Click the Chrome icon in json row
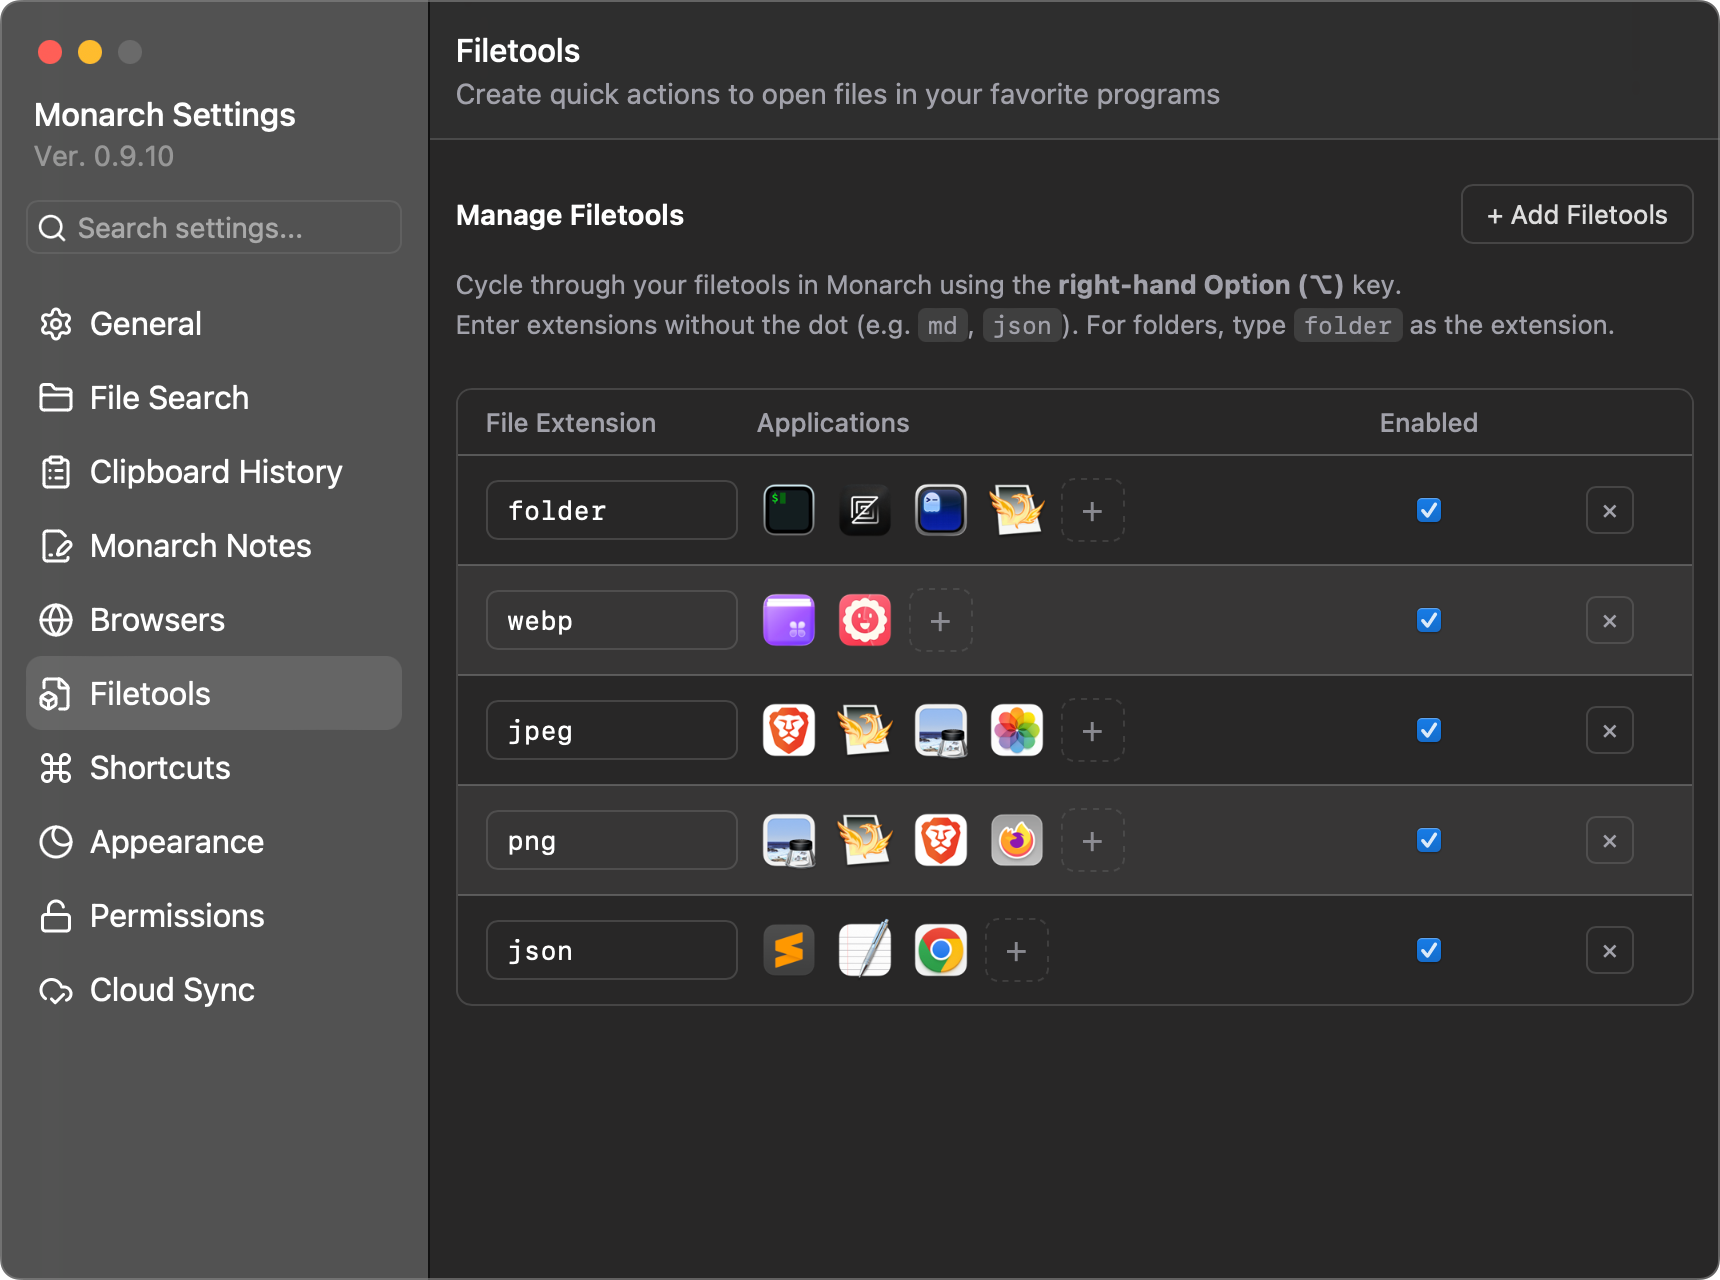The image size is (1720, 1280). tap(941, 950)
